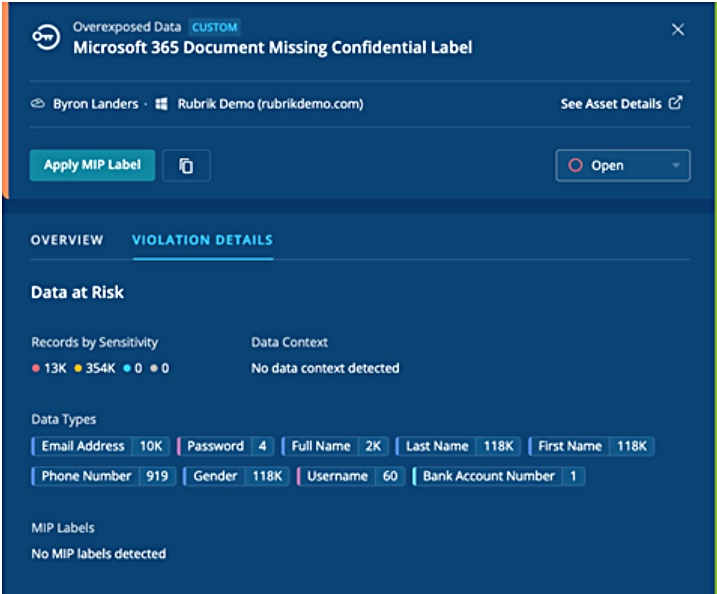Screen dimensions: 717x594
Task: Select the Last Name 118K data type tag
Action: (458, 446)
